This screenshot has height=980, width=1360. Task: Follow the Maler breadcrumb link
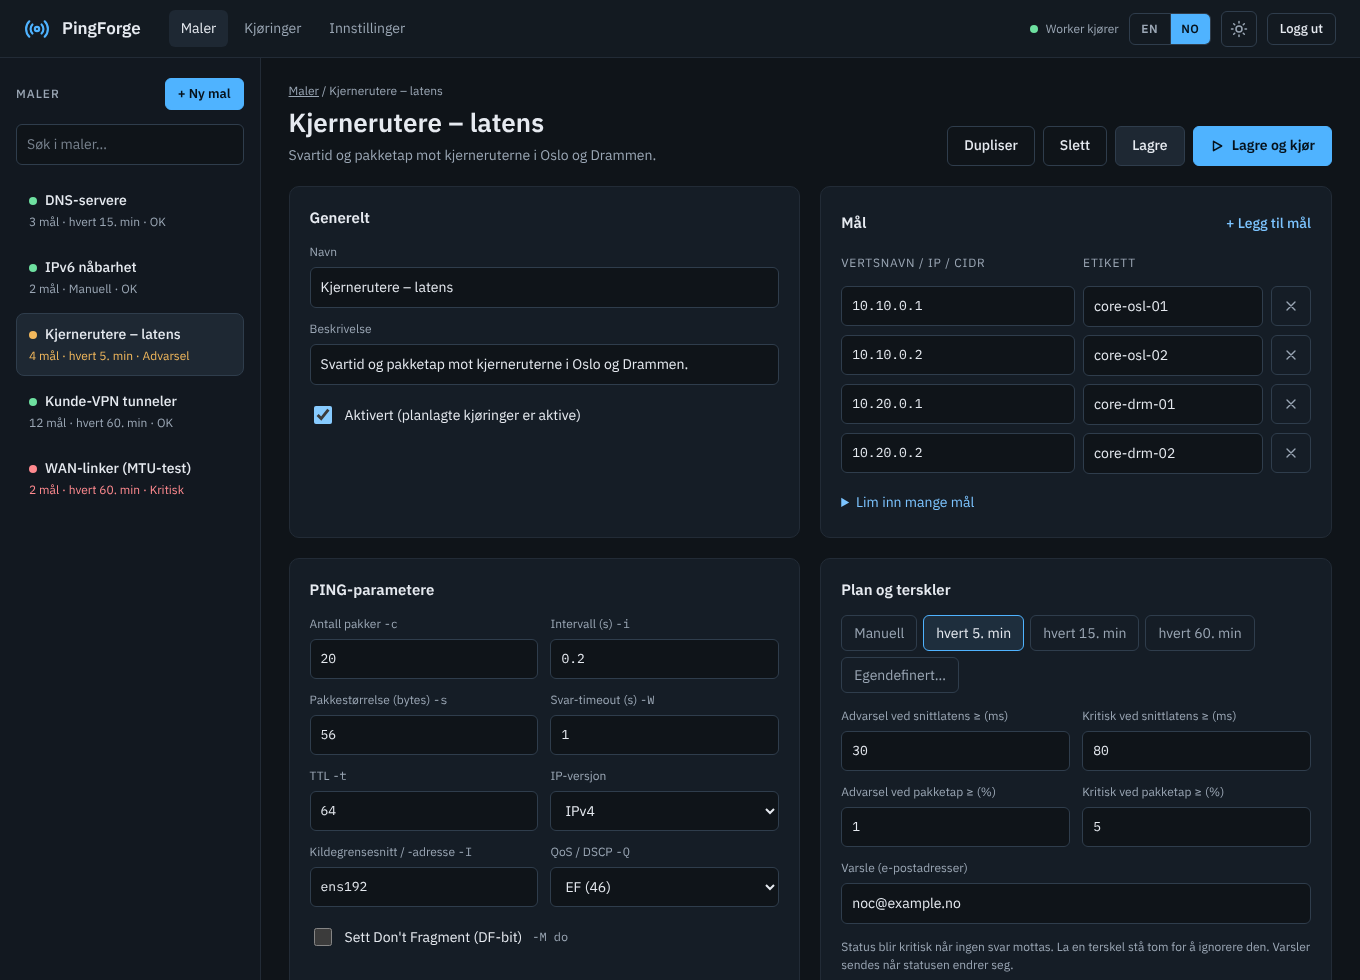[304, 91]
